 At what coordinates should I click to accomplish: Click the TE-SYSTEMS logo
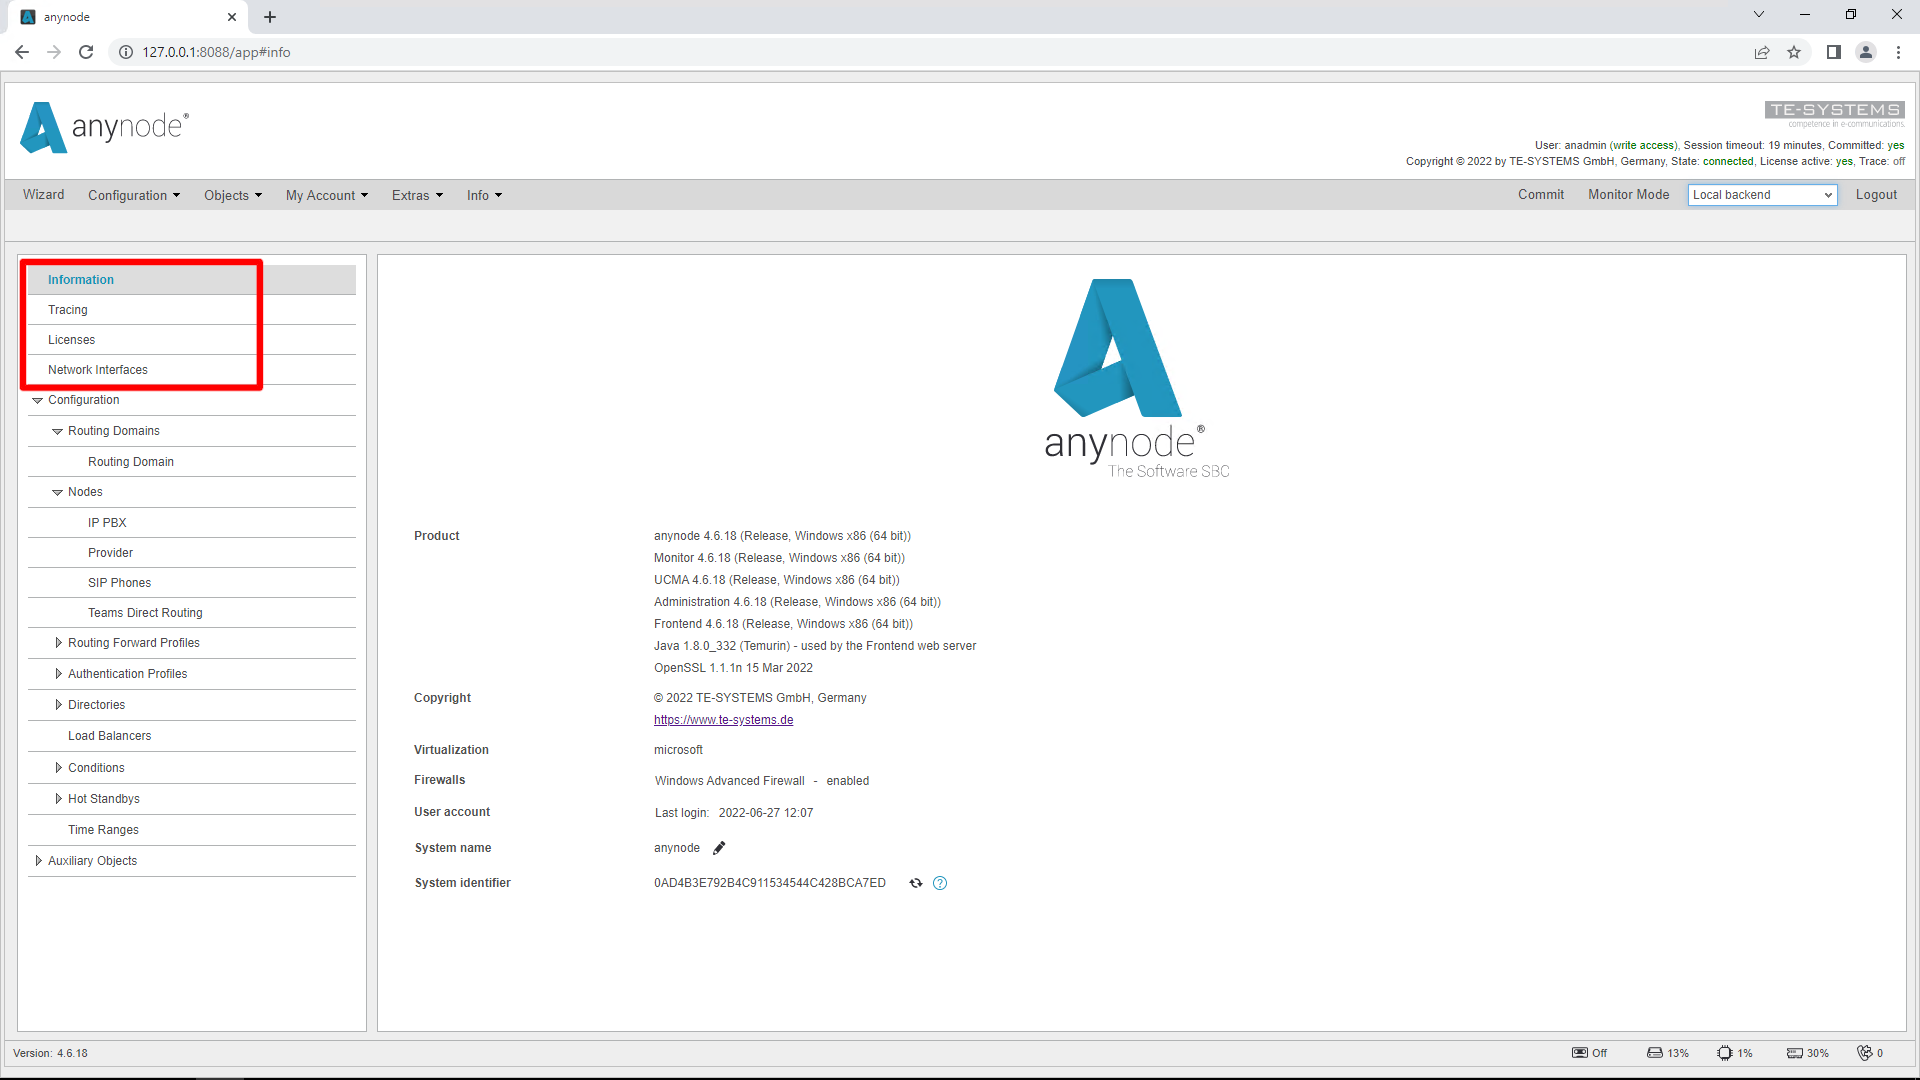click(1834, 114)
